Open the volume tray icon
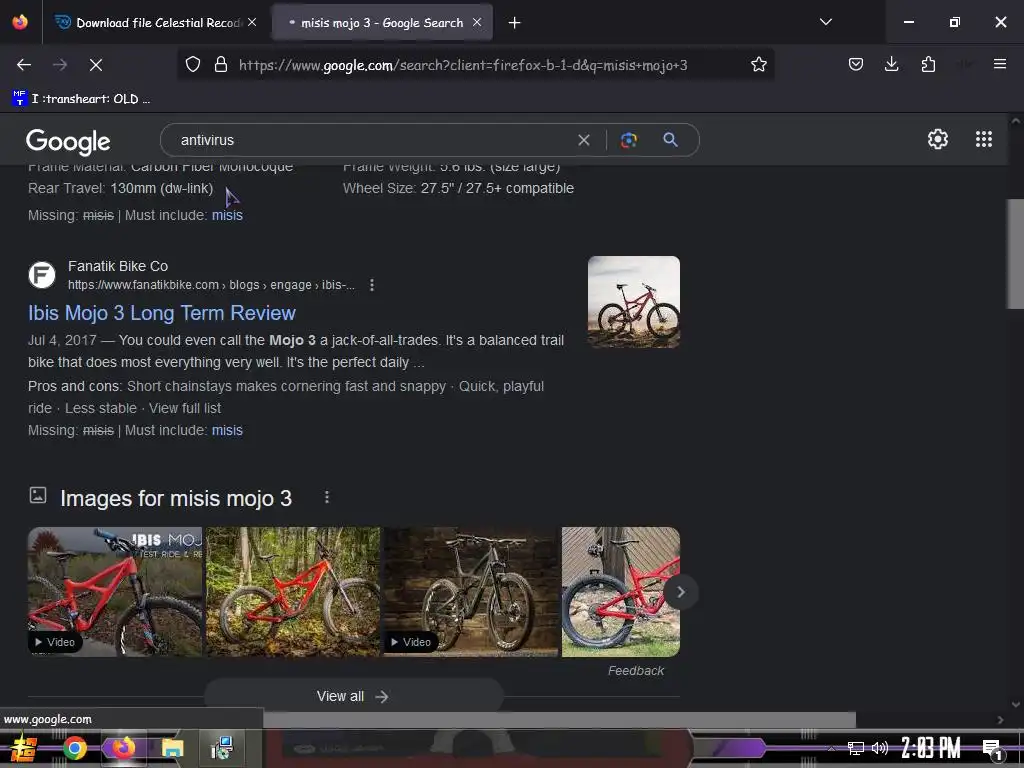1024x768 pixels. click(x=880, y=748)
